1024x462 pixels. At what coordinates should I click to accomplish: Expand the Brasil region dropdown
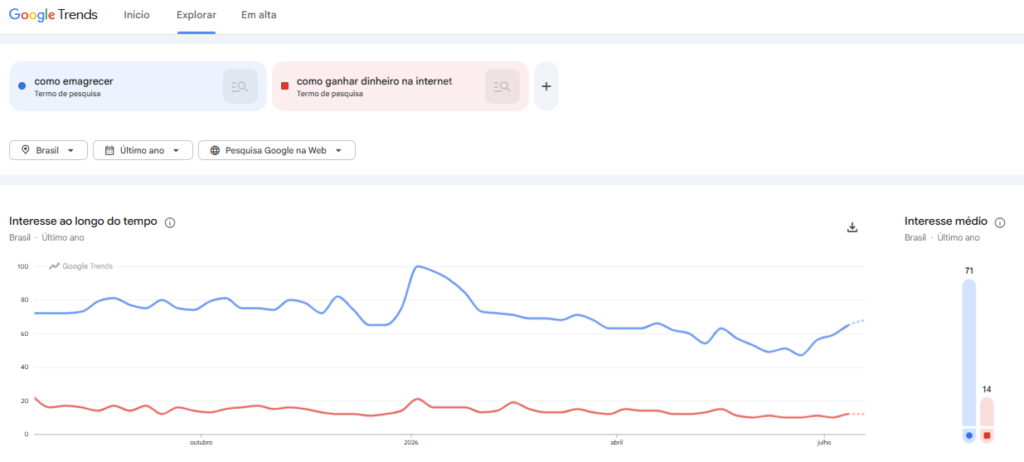[48, 150]
